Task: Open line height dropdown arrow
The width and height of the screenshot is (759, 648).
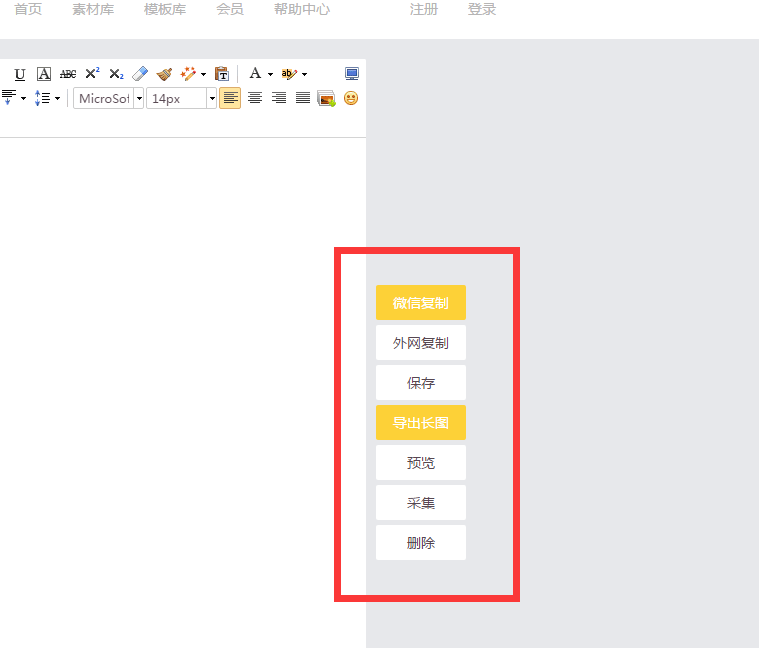Action: tap(57, 98)
